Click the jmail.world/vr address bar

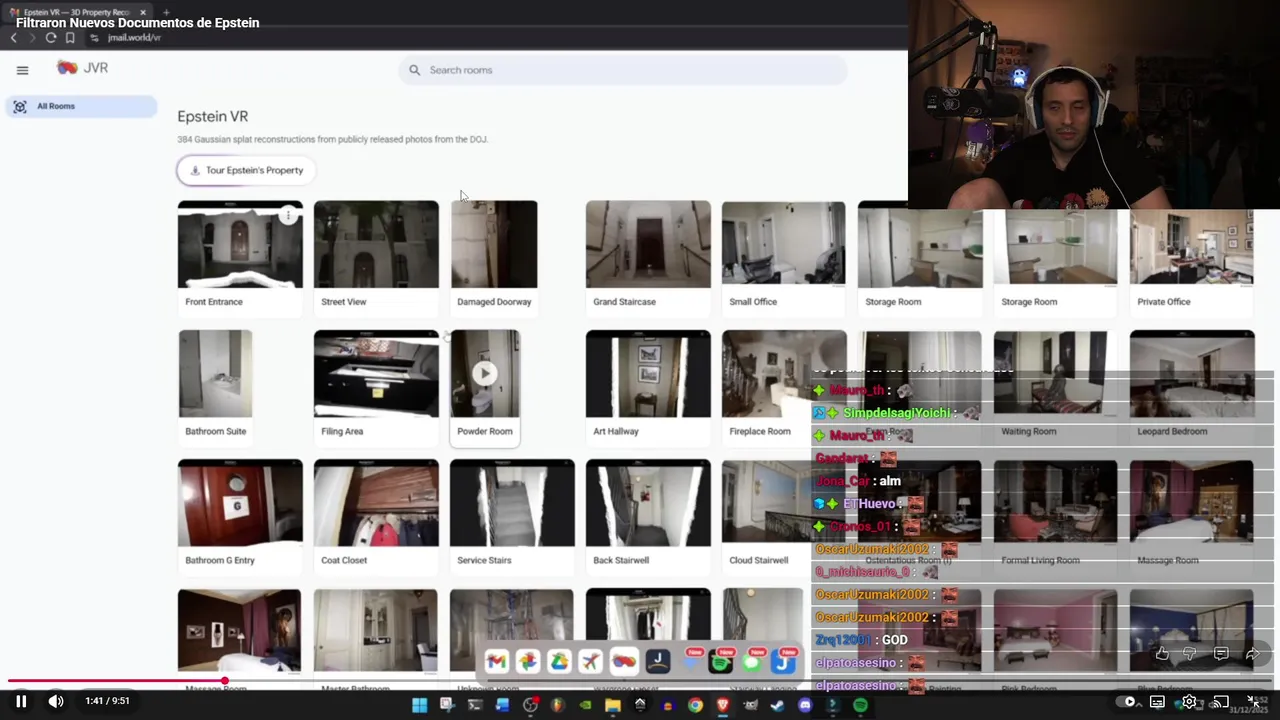[133, 38]
